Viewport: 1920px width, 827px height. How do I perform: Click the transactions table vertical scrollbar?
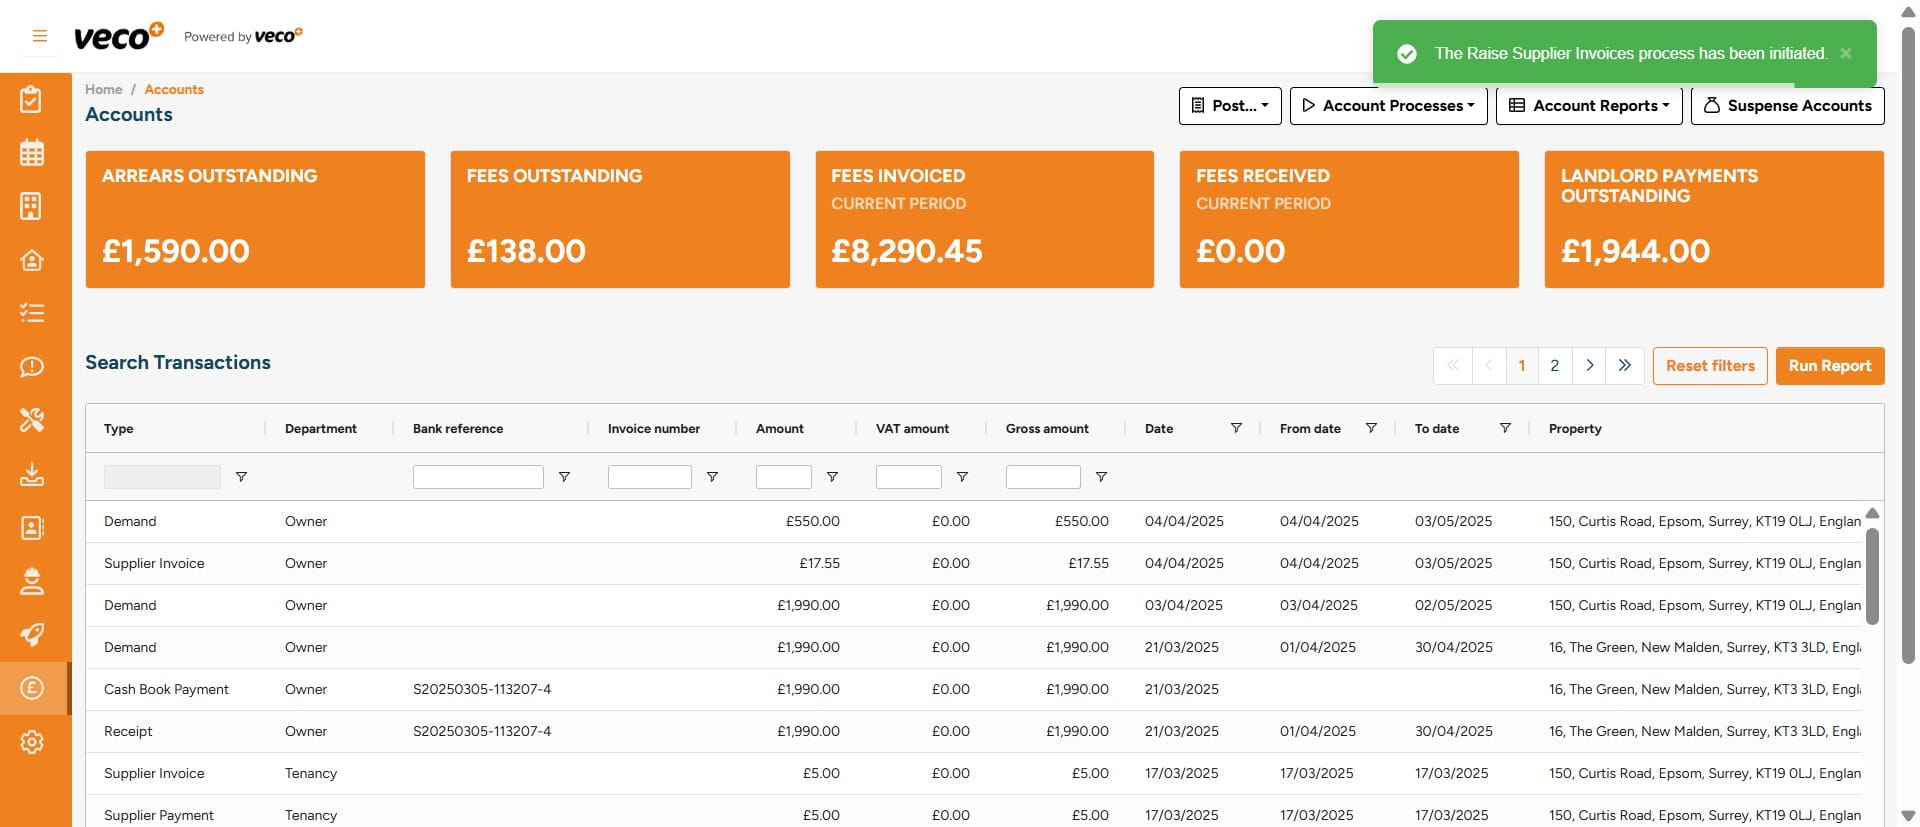tap(1872, 575)
